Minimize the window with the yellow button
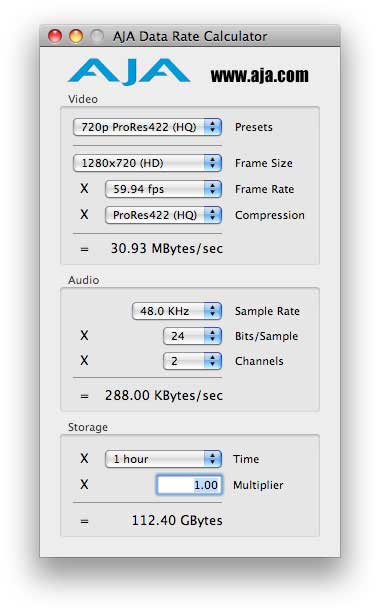The width and height of the screenshot is (380, 612). 76,36
